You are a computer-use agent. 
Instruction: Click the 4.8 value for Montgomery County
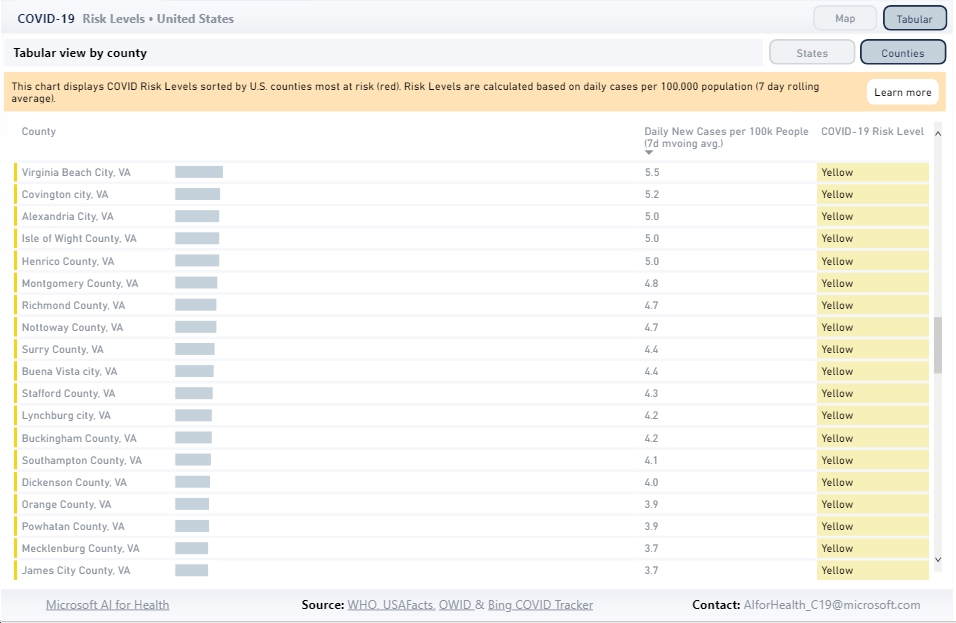(x=651, y=283)
